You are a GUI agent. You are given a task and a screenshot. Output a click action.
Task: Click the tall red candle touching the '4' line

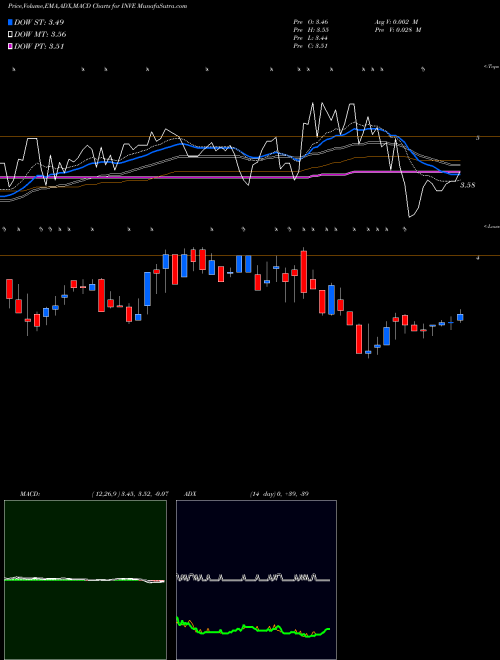pyautogui.click(x=304, y=271)
